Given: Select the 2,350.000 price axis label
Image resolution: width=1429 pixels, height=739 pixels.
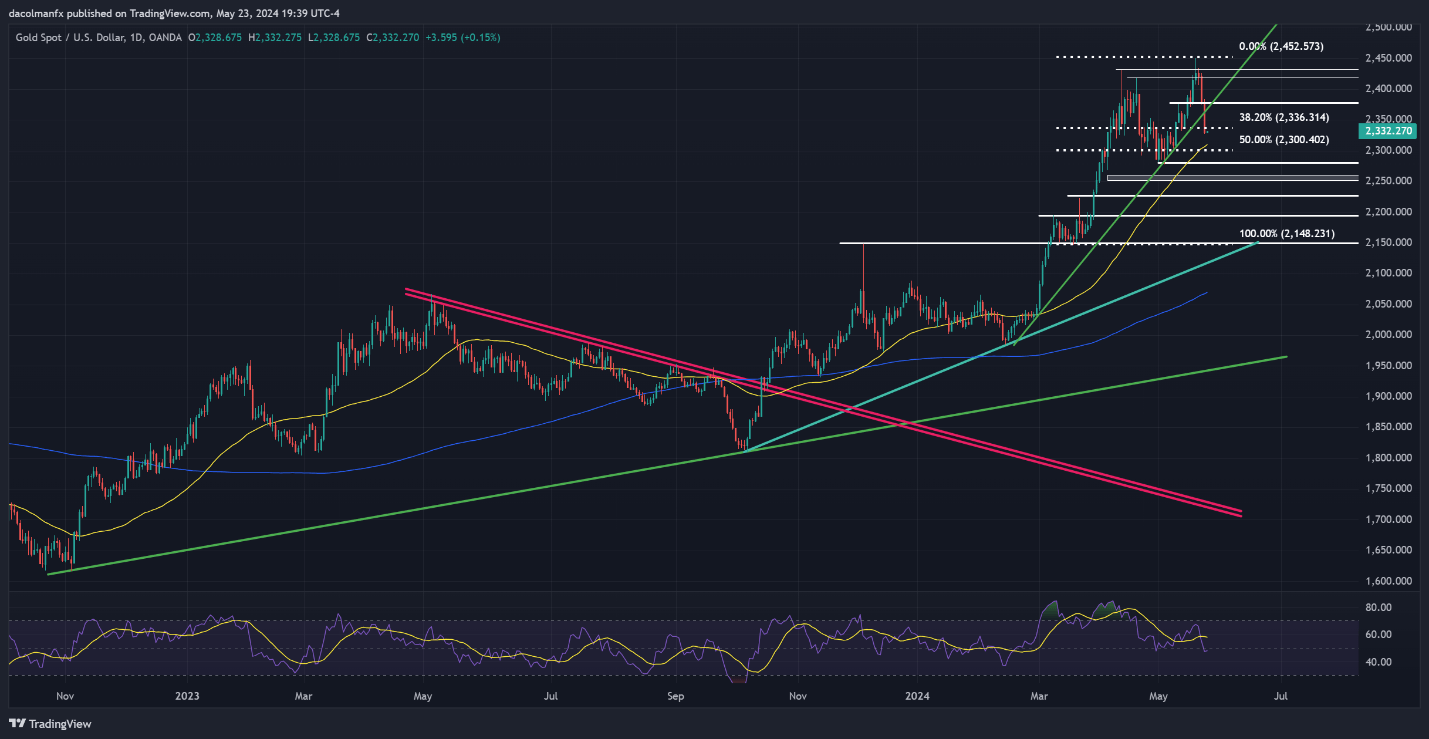Looking at the screenshot, I should tap(1389, 120).
